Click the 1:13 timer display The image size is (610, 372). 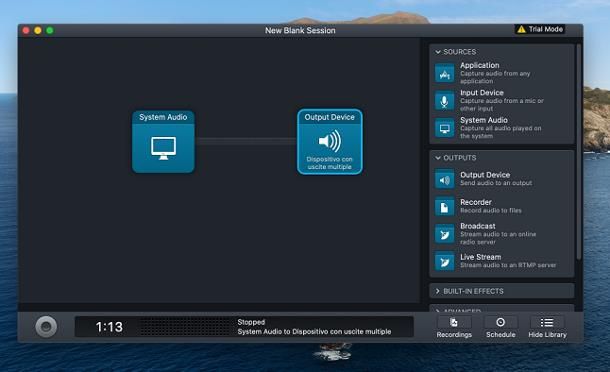coord(109,327)
